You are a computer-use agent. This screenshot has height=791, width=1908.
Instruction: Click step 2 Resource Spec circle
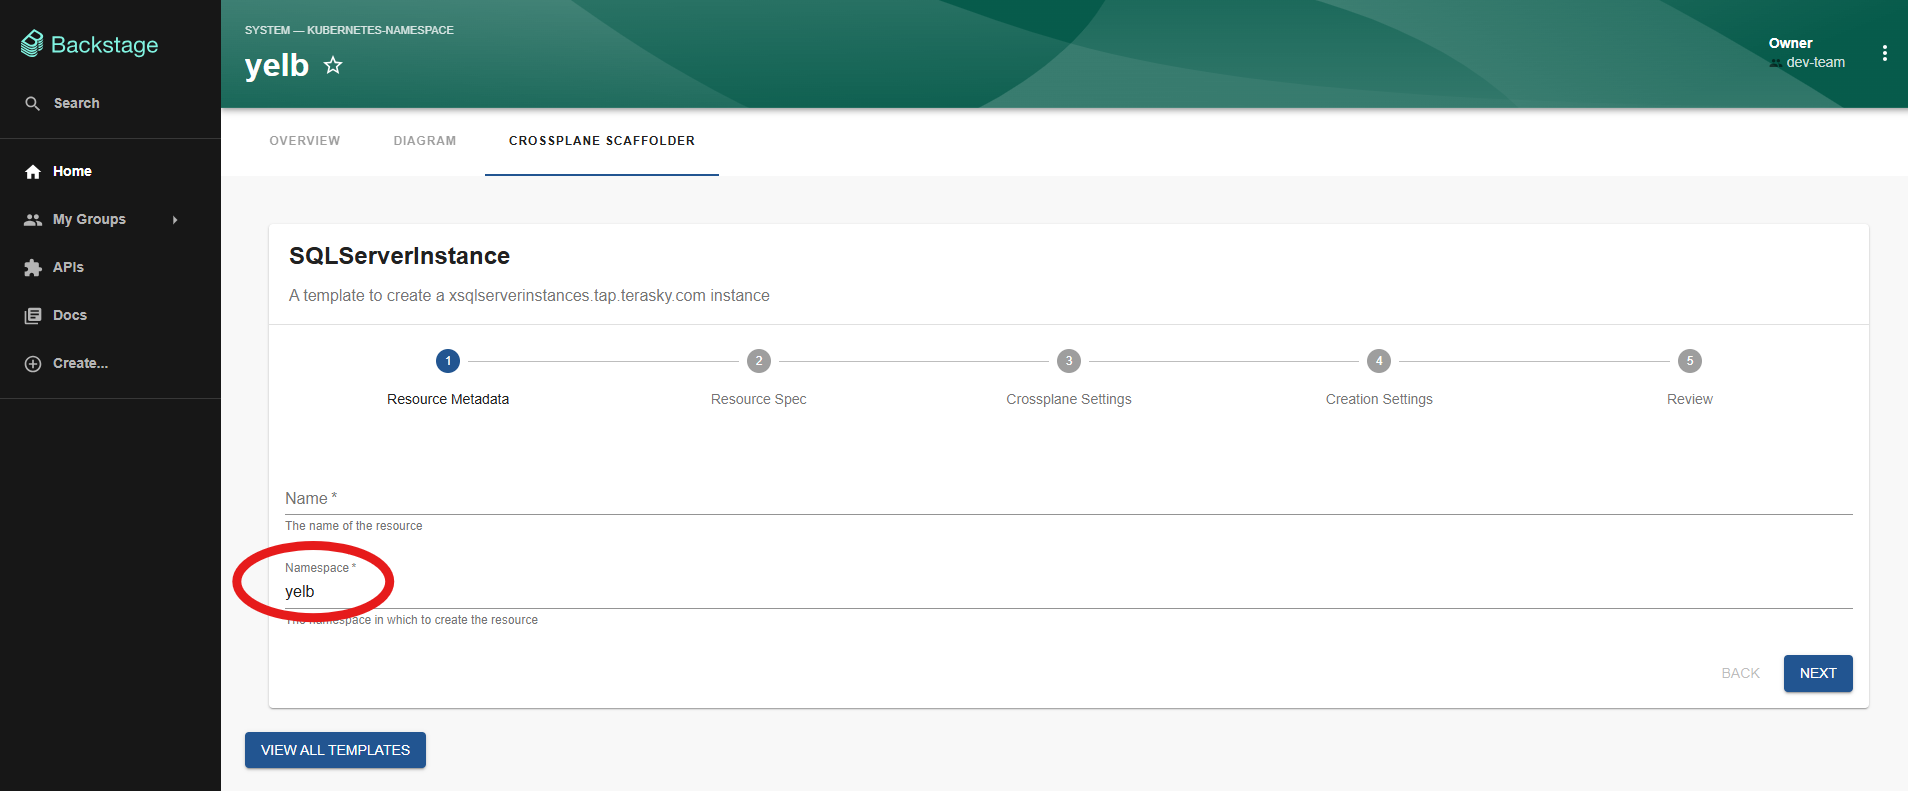coord(758,361)
